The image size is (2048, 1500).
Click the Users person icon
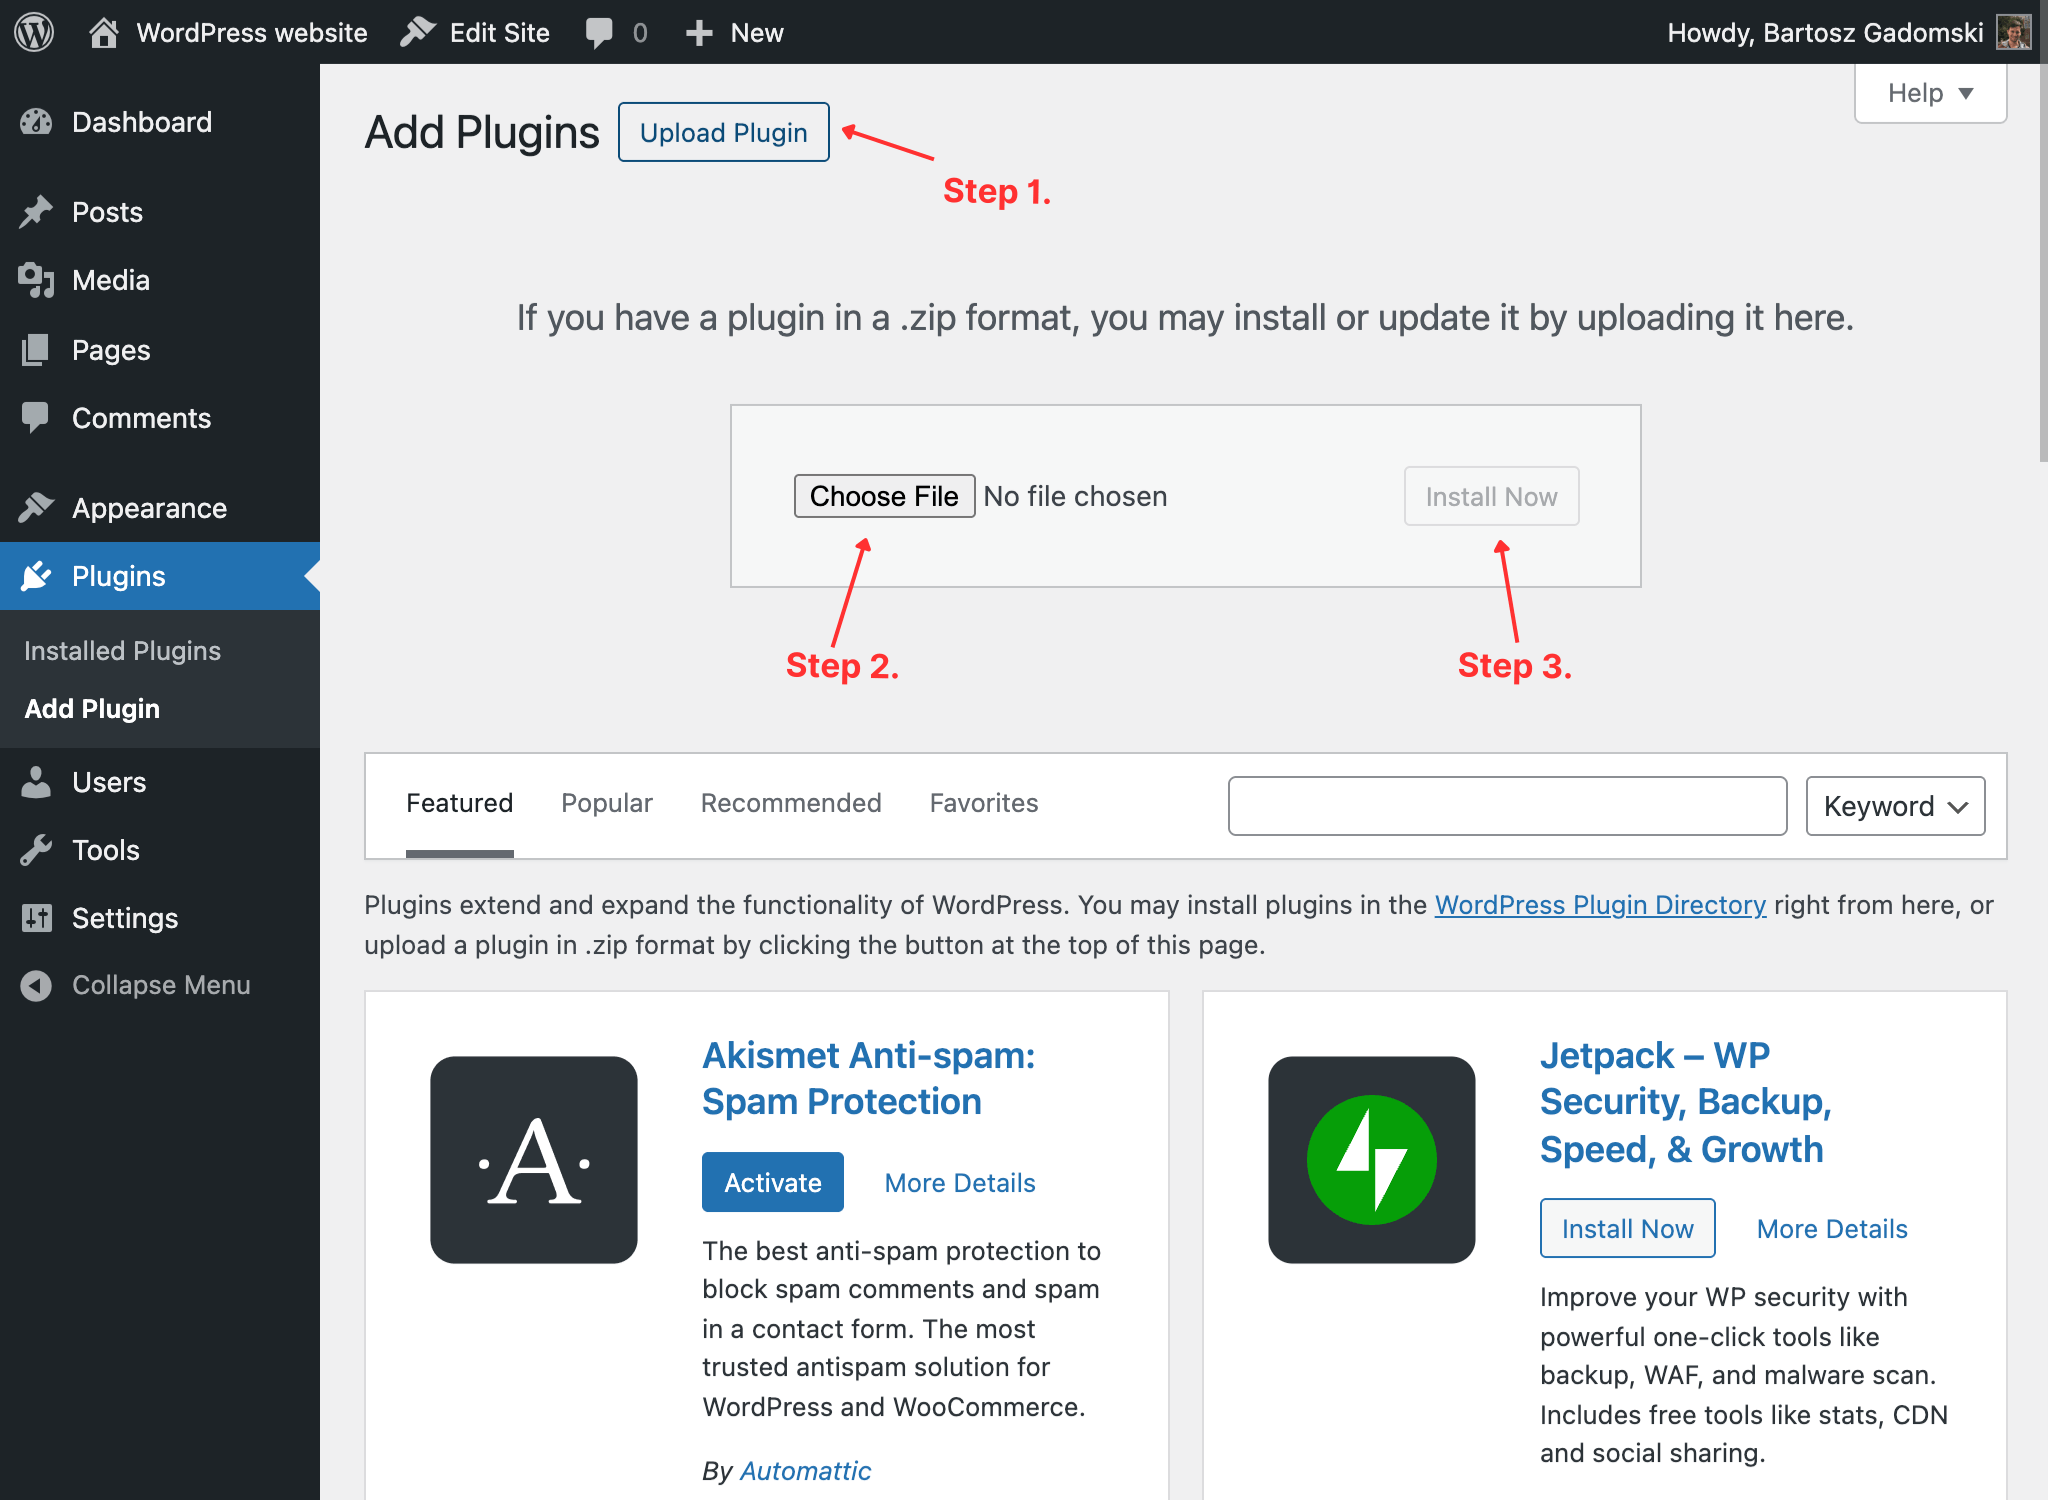[x=36, y=782]
